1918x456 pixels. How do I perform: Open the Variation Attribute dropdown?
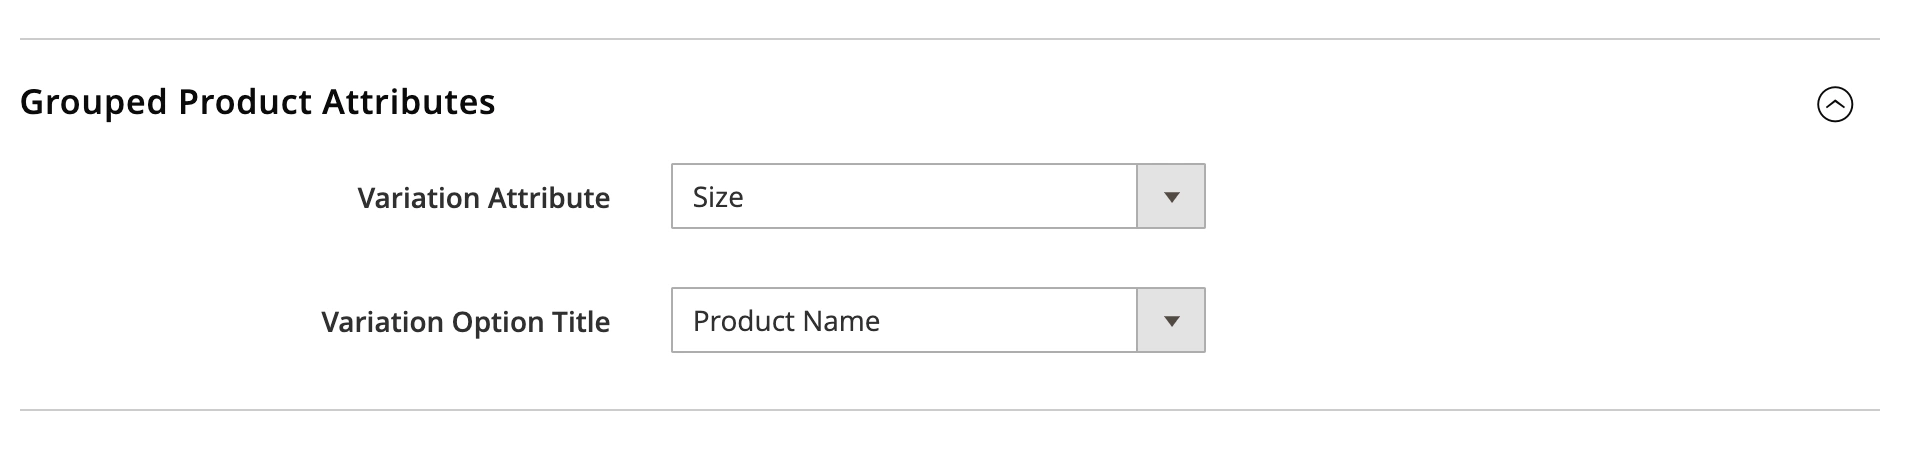click(937, 197)
